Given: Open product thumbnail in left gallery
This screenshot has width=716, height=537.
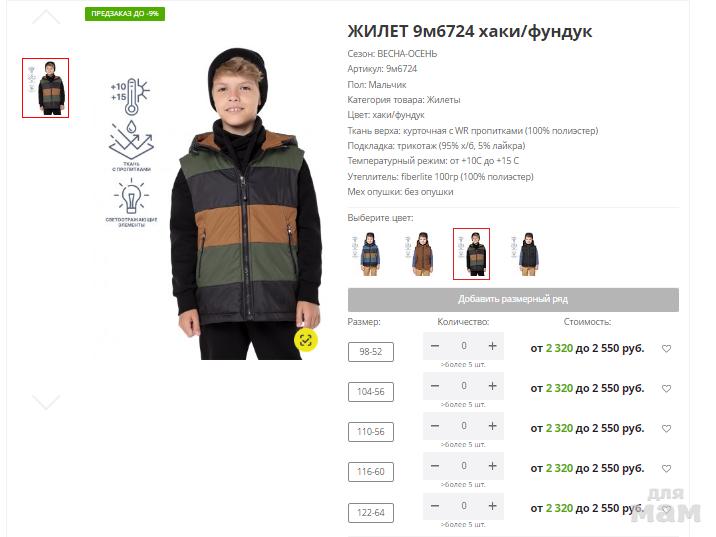Looking at the screenshot, I should 46,88.
